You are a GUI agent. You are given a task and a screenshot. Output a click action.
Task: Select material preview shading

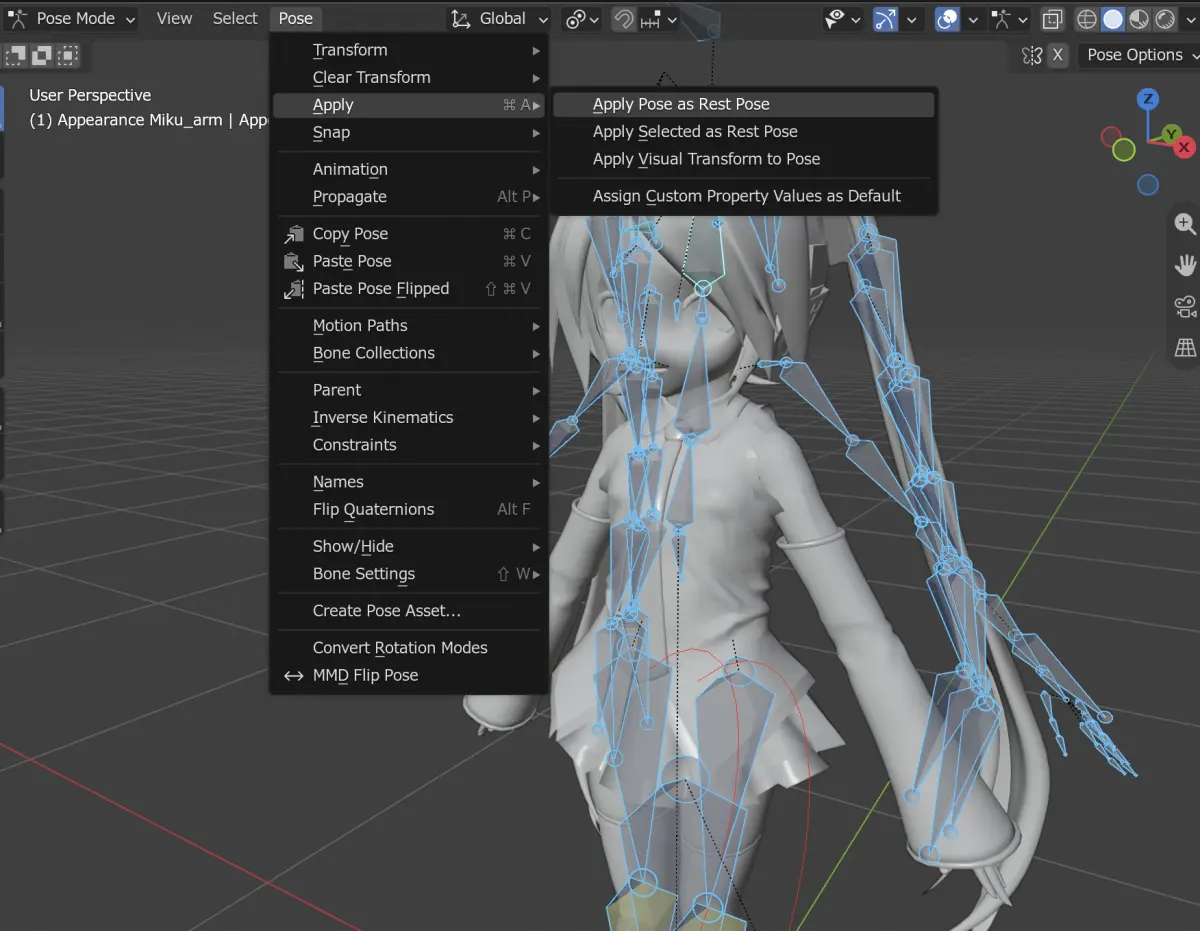click(x=1139, y=19)
